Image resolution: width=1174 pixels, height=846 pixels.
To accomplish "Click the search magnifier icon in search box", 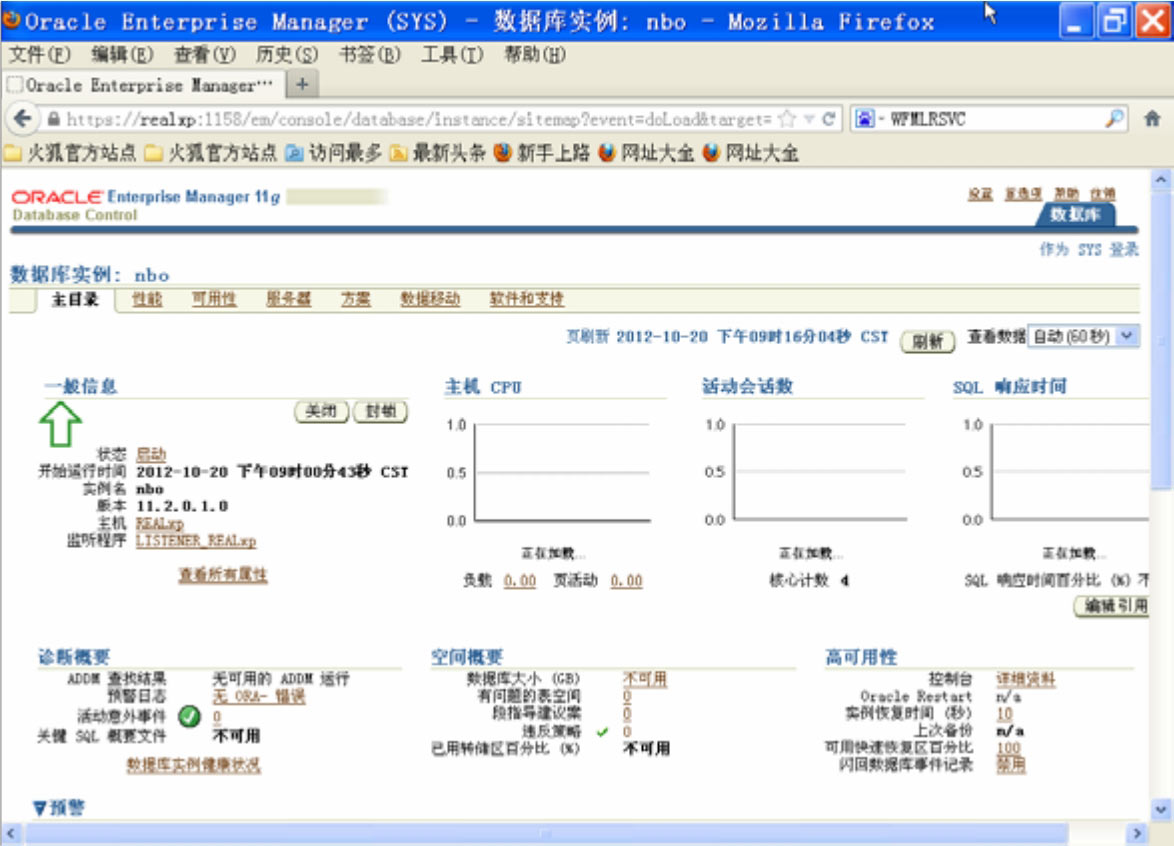I will click(1114, 119).
